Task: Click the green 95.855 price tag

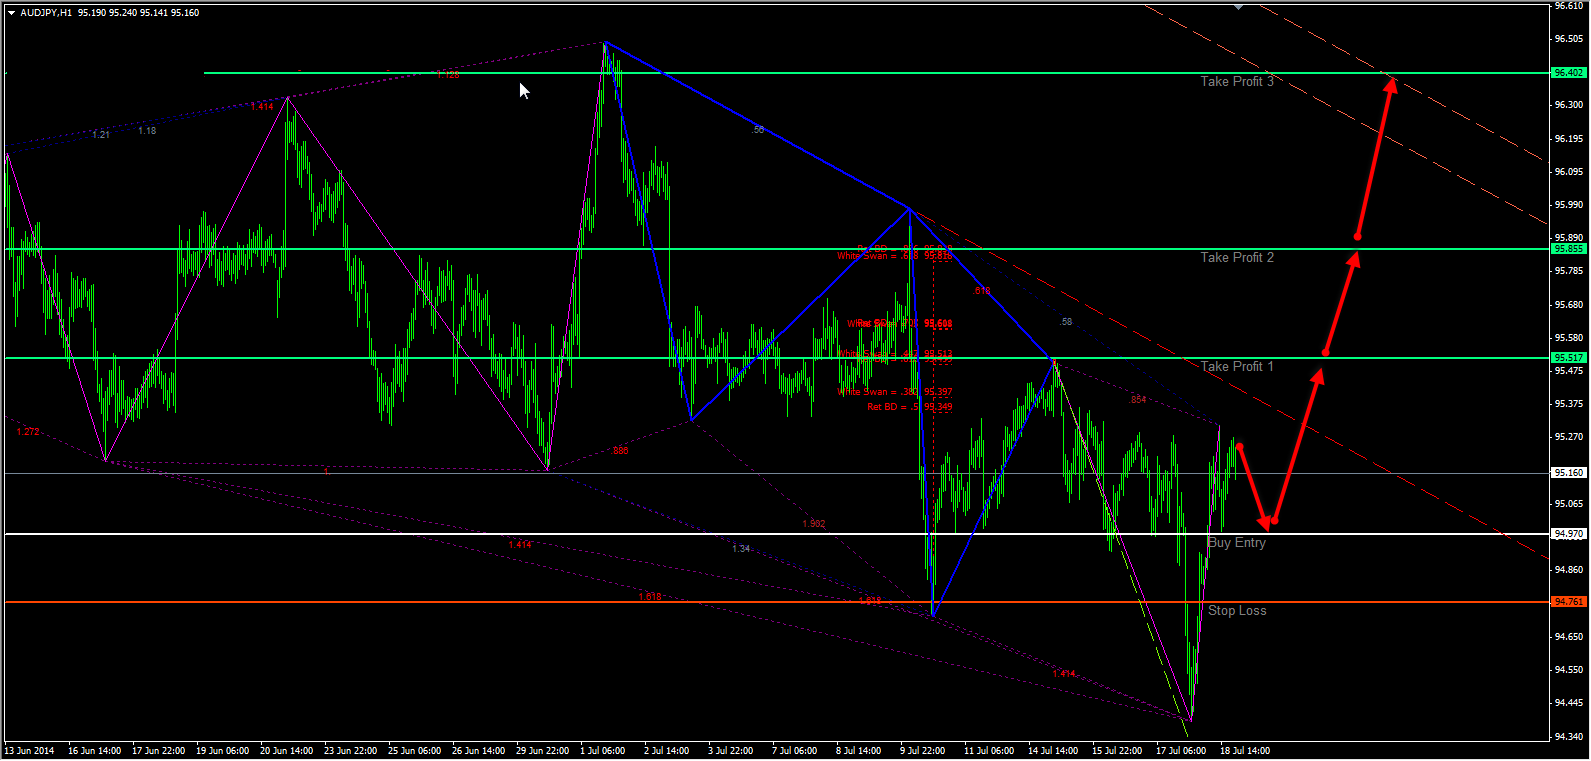Action: coord(1568,249)
